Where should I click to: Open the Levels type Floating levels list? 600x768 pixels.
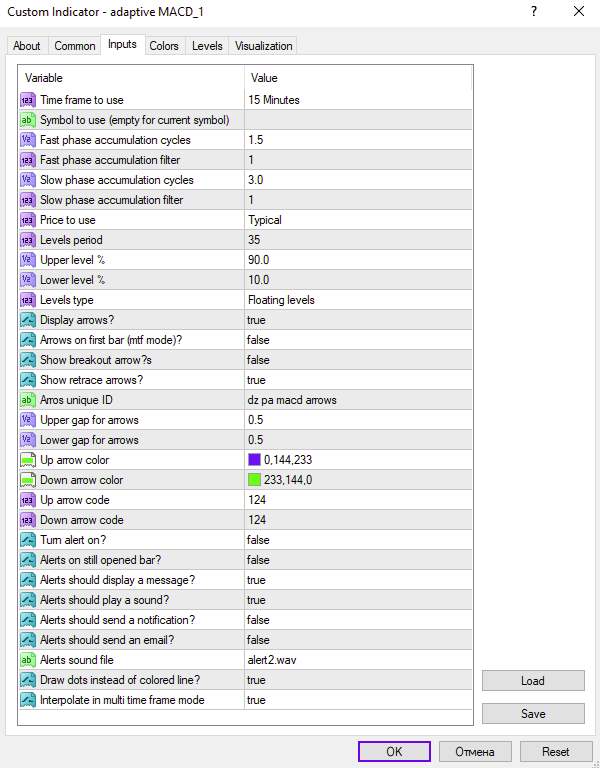click(359, 300)
